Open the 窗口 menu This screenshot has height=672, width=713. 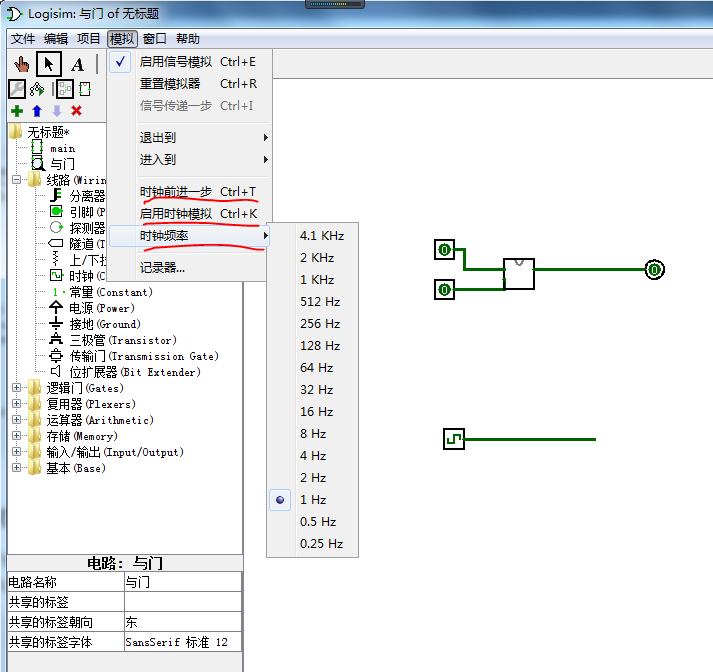[154, 39]
